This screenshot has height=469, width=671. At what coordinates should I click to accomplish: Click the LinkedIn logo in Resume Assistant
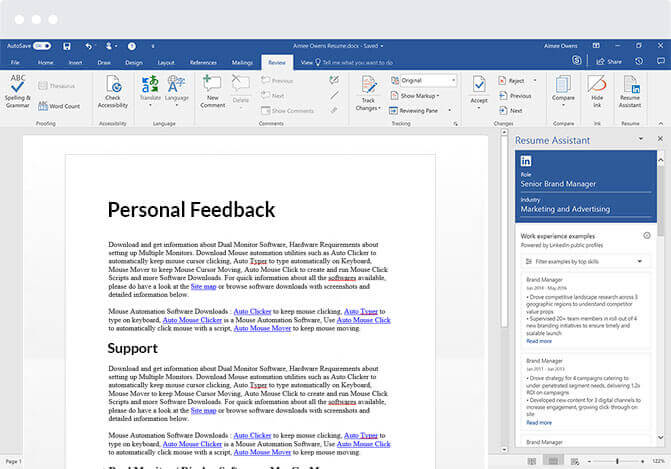pyautogui.click(x=526, y=161)
